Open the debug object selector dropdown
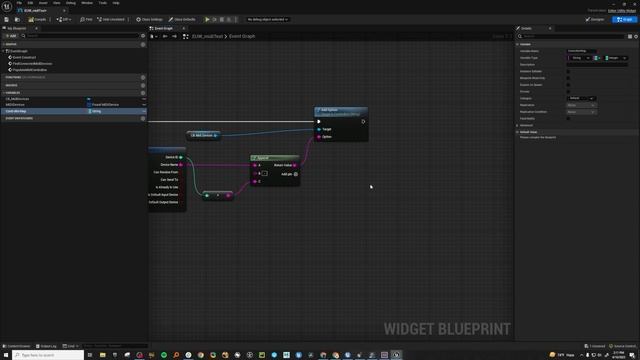Viewport: 640px width, 360px height. click(x=268, y=19)
